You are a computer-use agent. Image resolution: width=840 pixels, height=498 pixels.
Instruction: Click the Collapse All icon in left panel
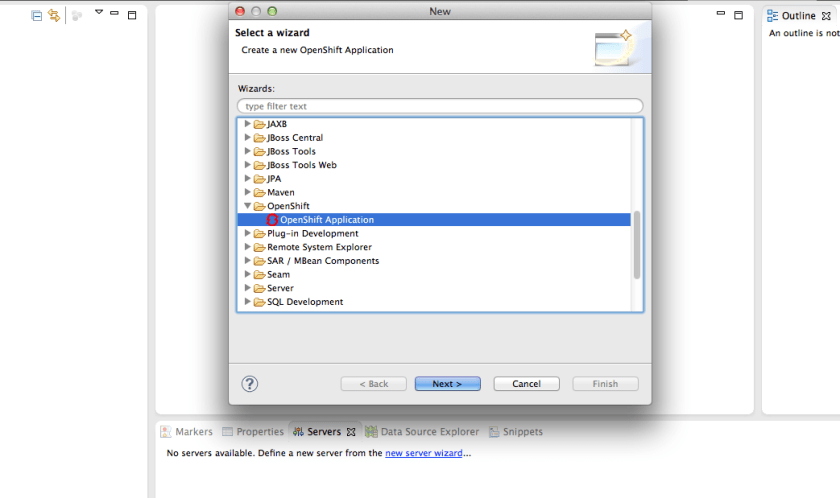tap(37, 16)
